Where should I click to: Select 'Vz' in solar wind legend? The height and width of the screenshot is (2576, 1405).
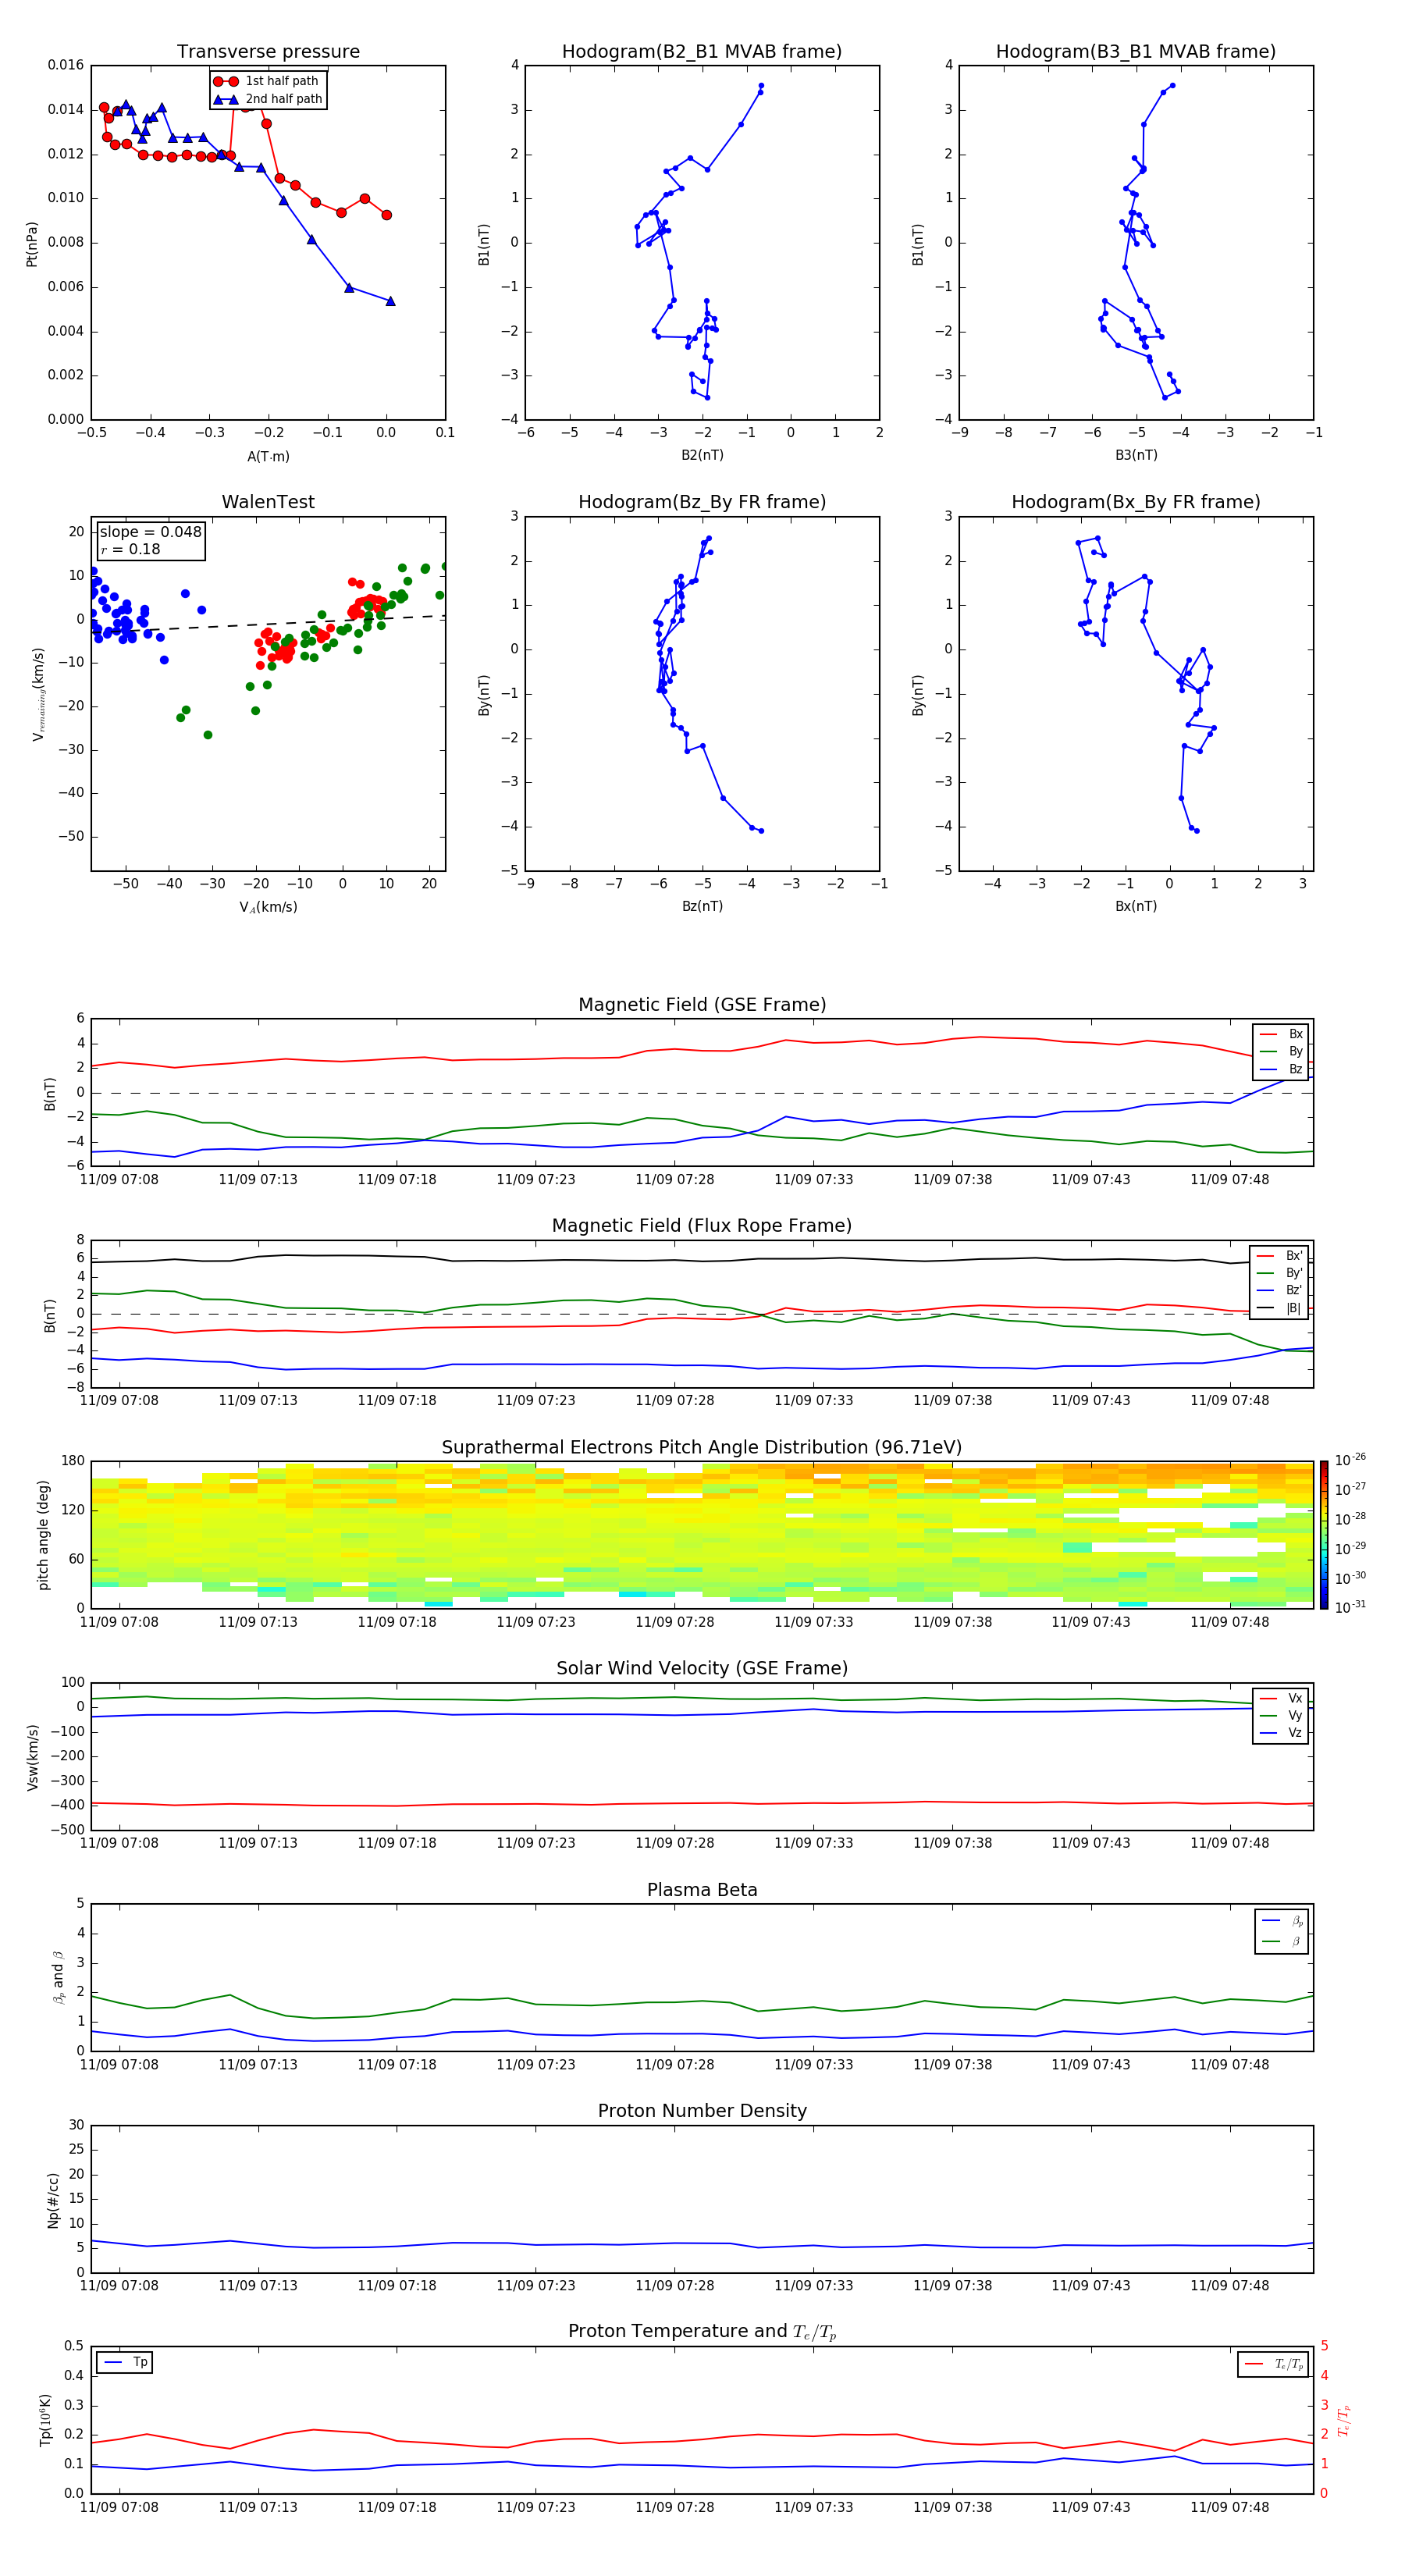coord(1281,1733)
